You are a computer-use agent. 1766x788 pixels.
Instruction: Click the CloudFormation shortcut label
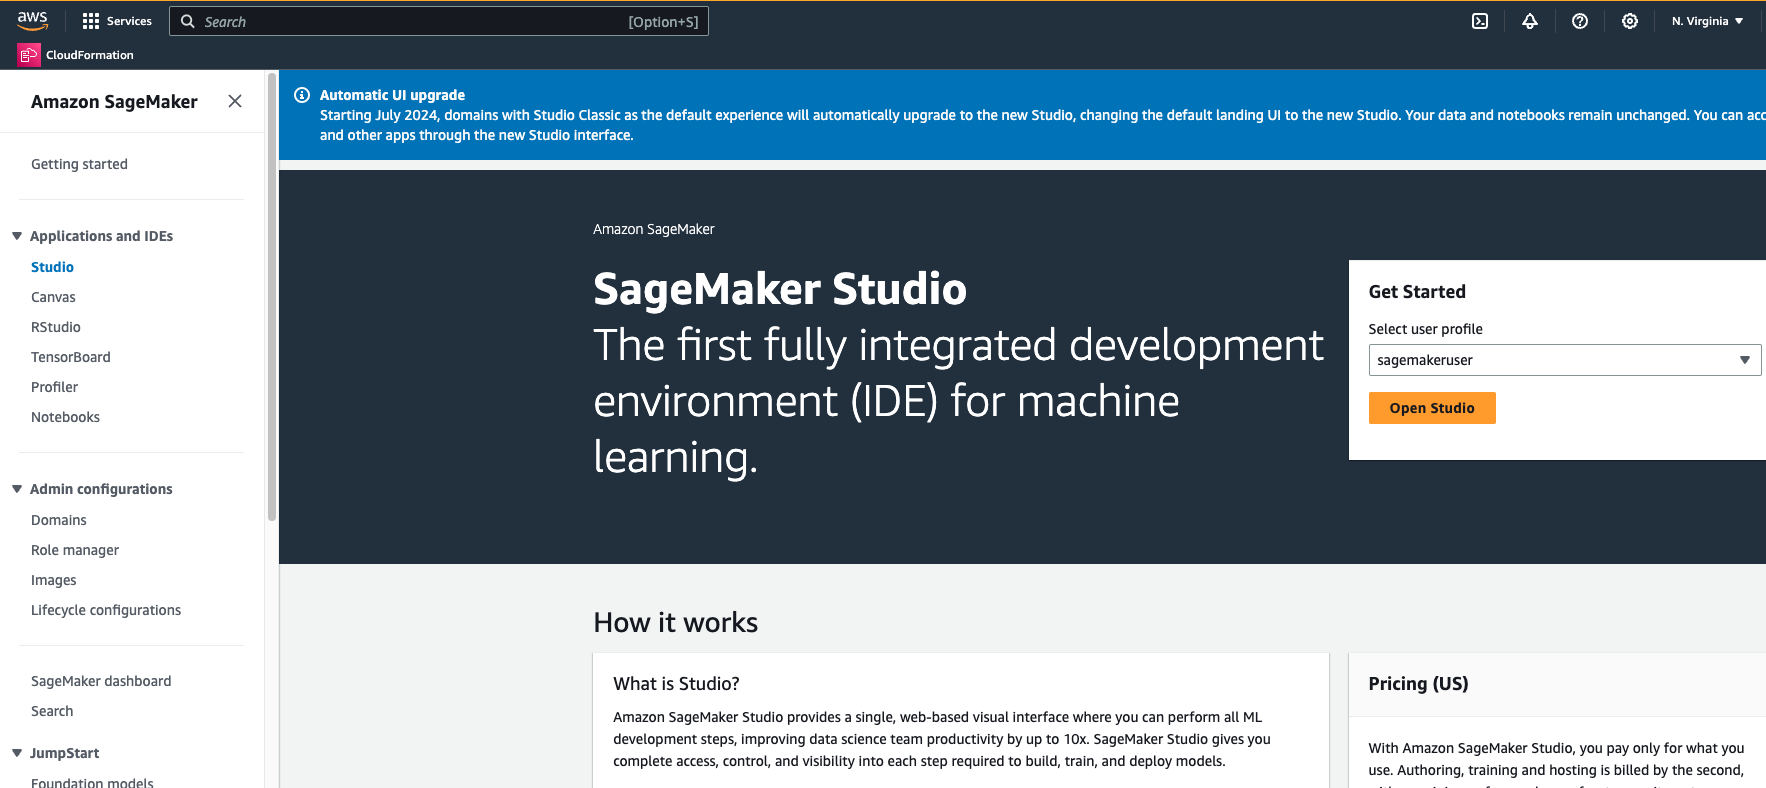click(90, 55)
